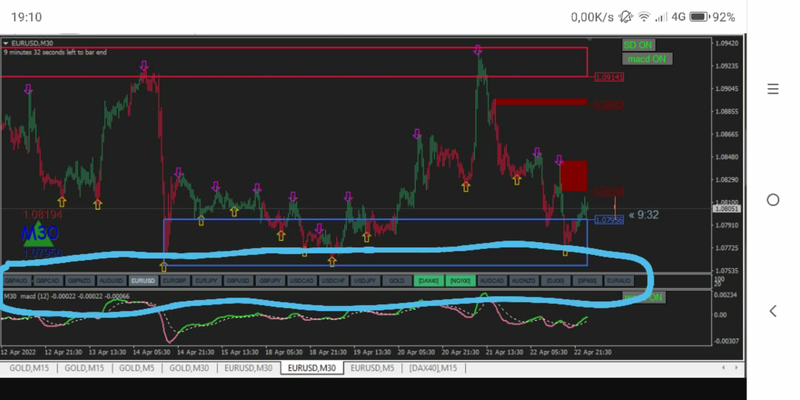Select the active white EURUSD,M30 tab

[x=312, y=368]
